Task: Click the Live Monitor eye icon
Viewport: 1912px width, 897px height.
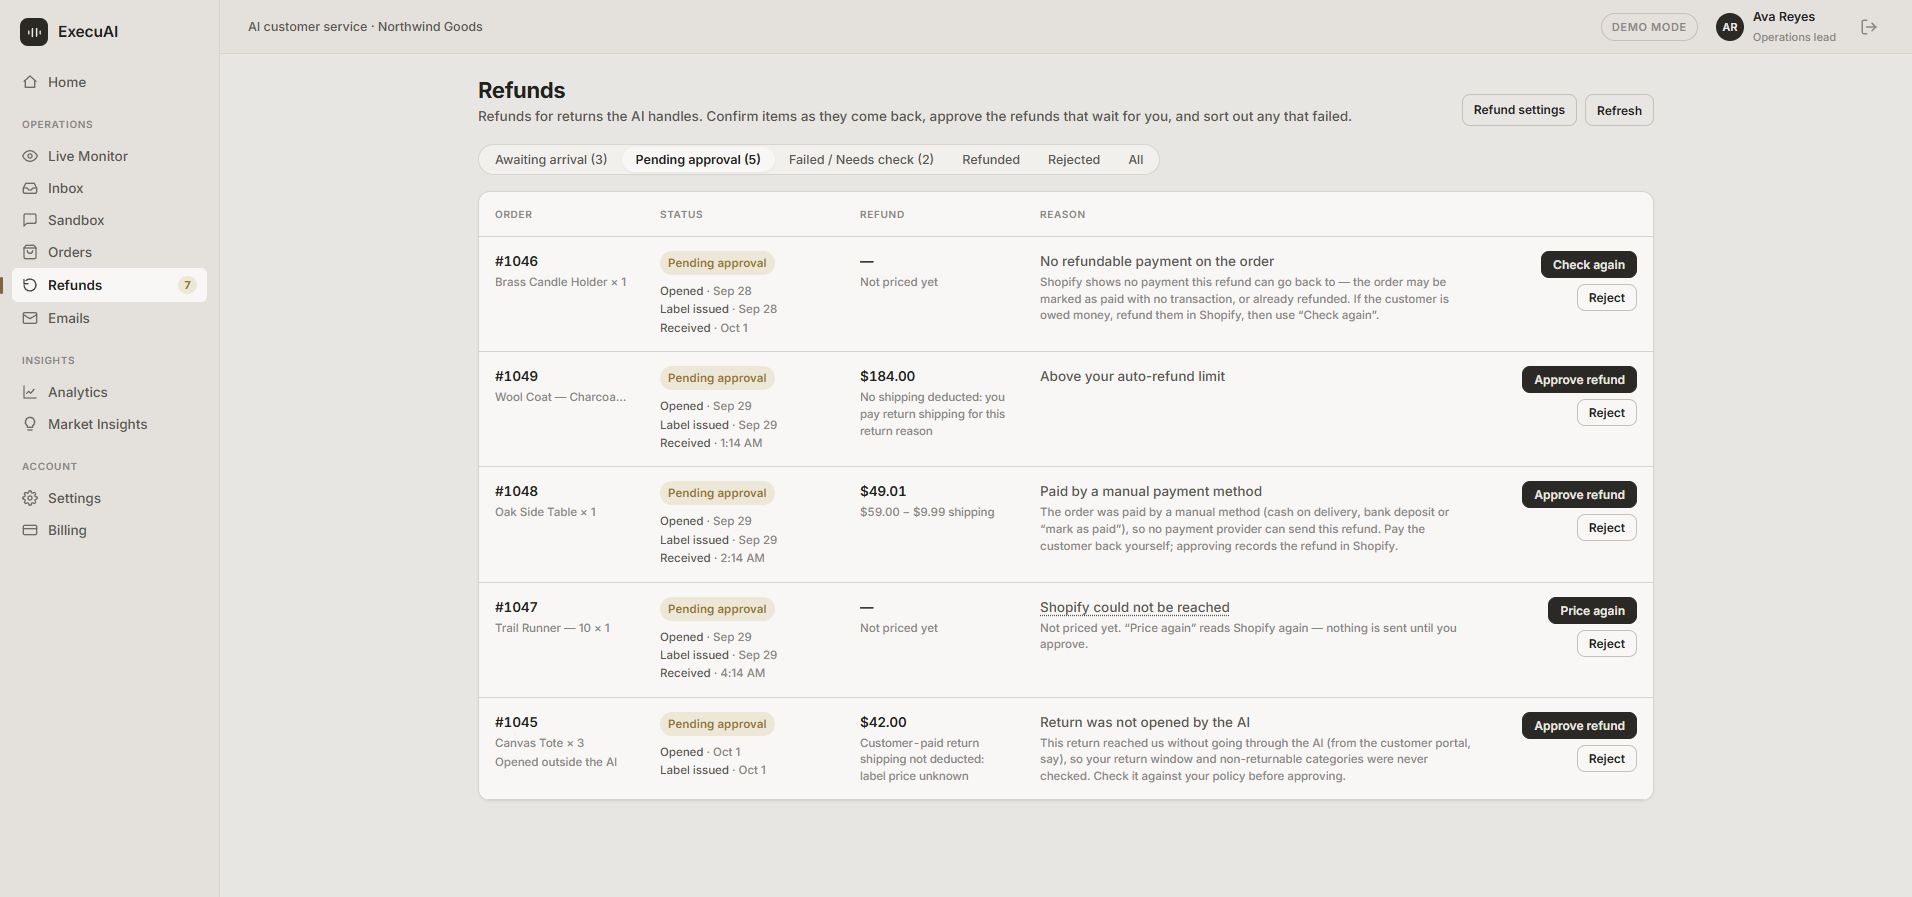Action: [30, 156]
